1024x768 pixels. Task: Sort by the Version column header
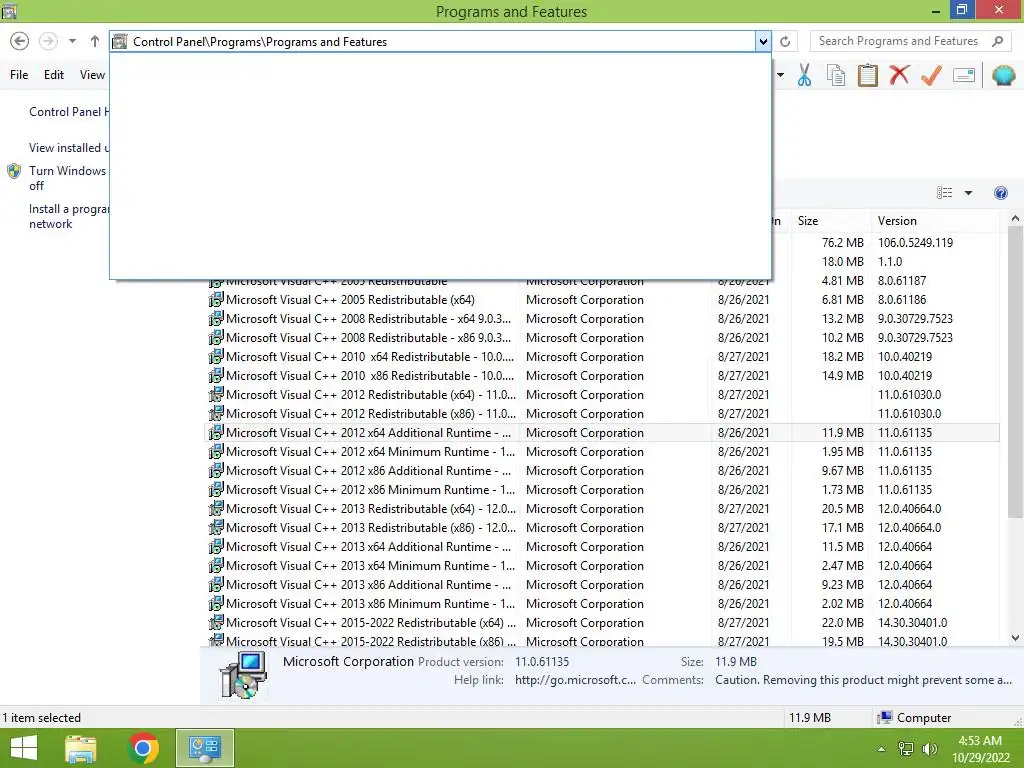pos(935,221)
